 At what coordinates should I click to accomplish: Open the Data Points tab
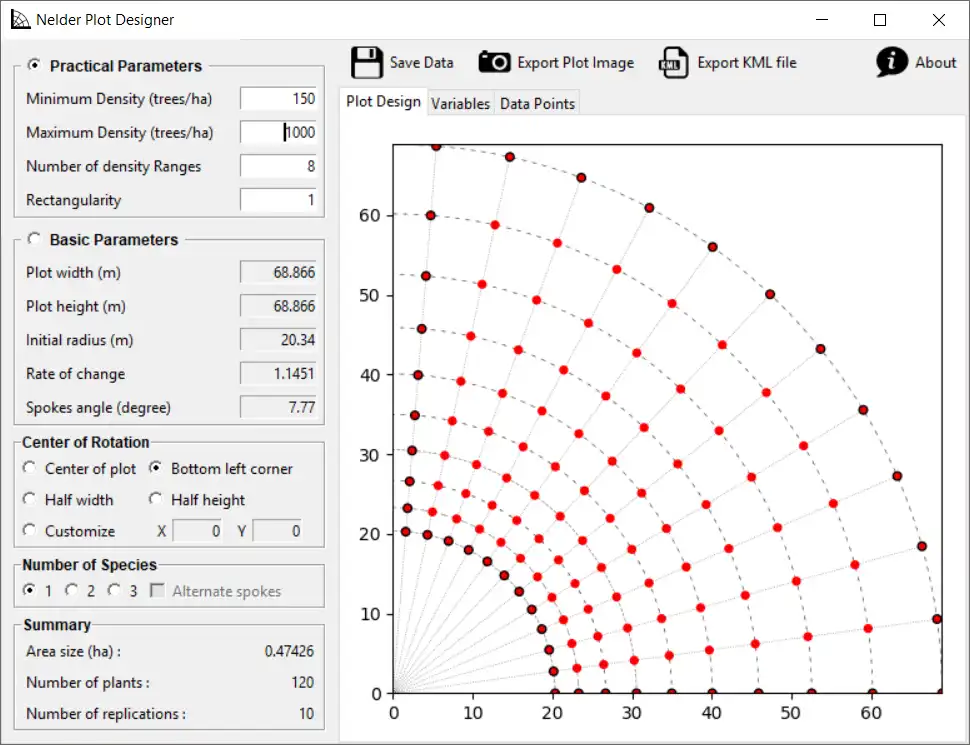coord(537,103)
